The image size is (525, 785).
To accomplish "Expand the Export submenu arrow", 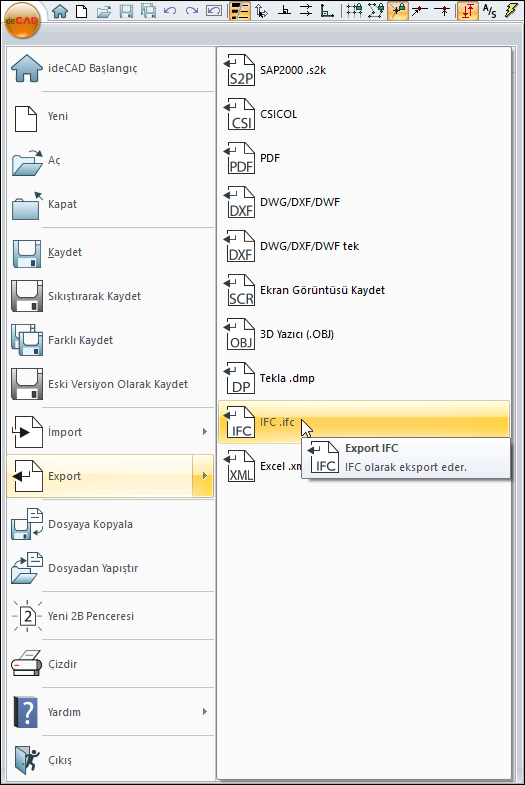I will (x=203, y=476).
